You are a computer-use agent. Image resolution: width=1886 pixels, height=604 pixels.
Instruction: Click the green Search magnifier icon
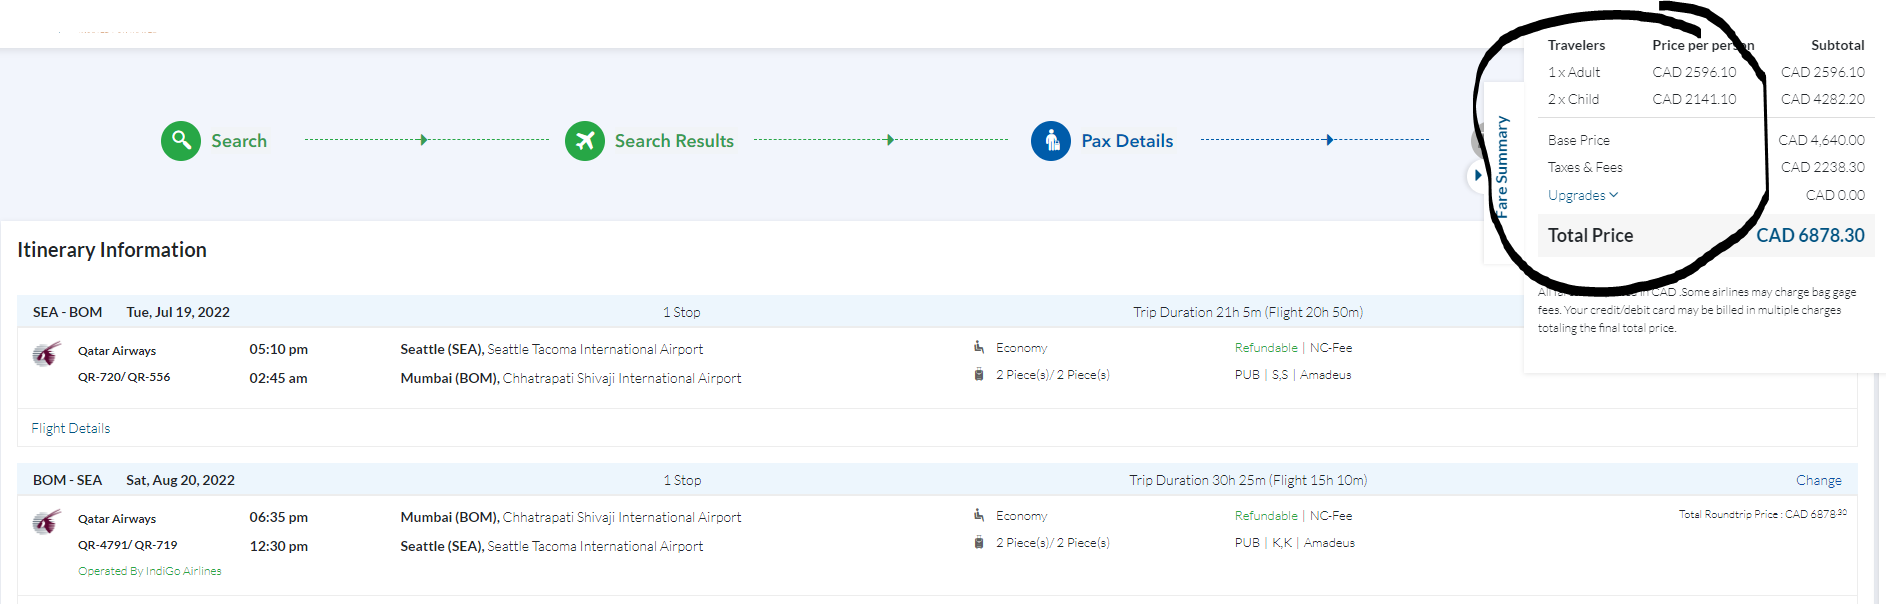coord(181,141)
